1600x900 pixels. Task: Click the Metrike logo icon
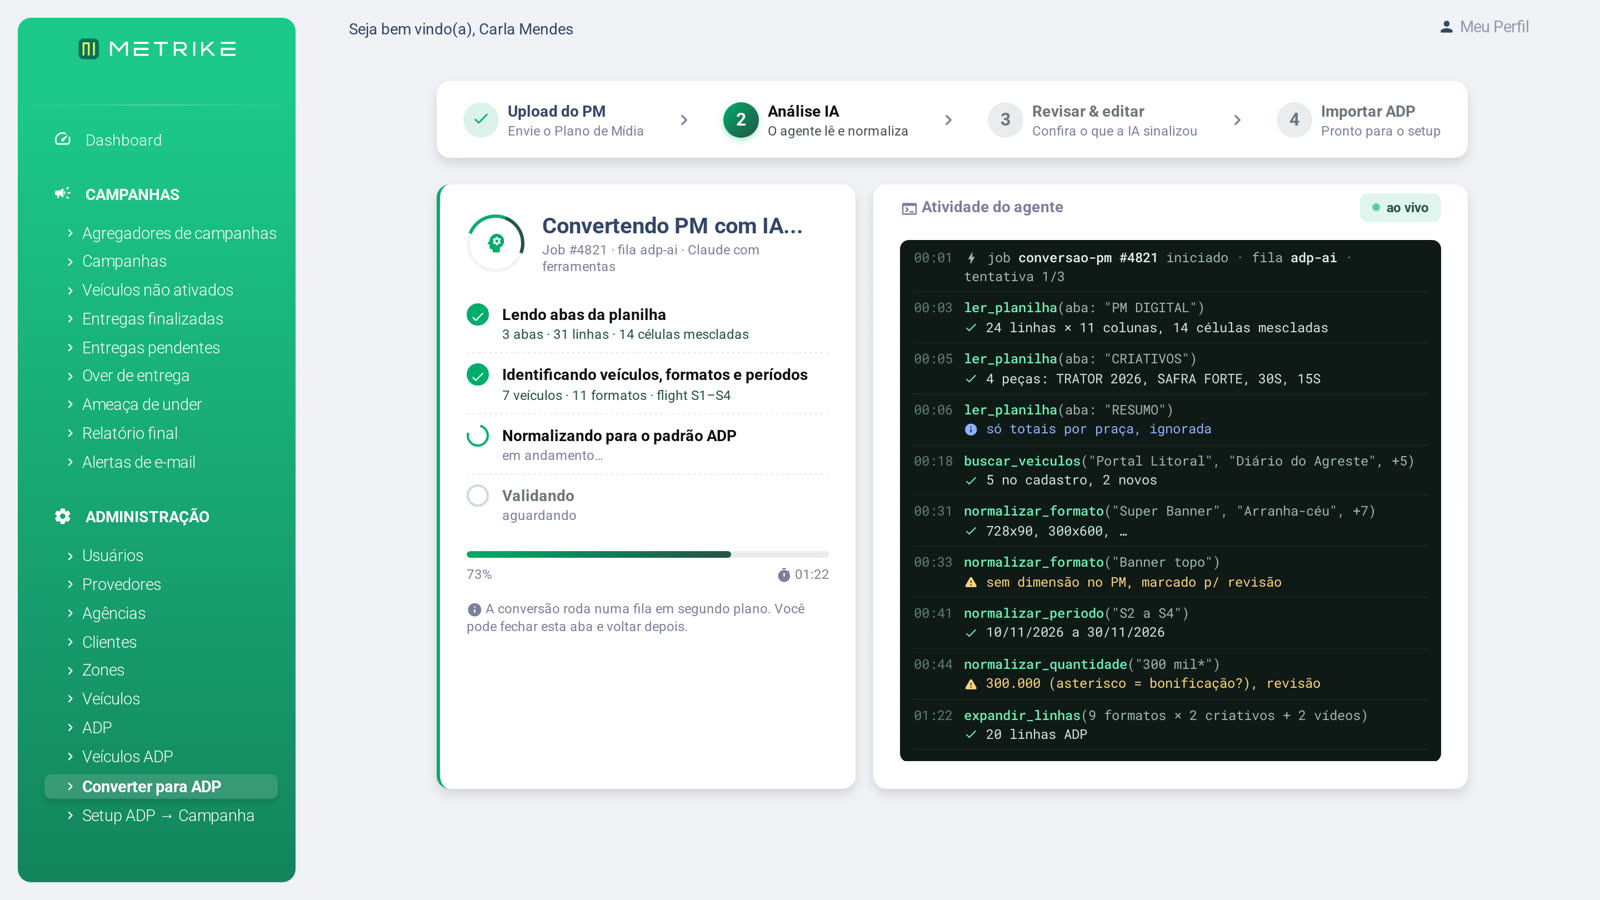pos(89,49)
